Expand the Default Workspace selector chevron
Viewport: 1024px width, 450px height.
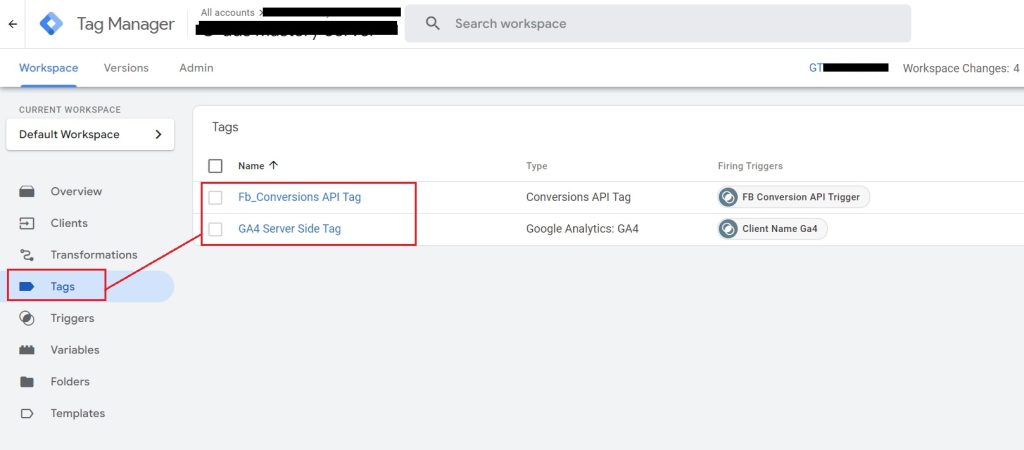(158, 135)
